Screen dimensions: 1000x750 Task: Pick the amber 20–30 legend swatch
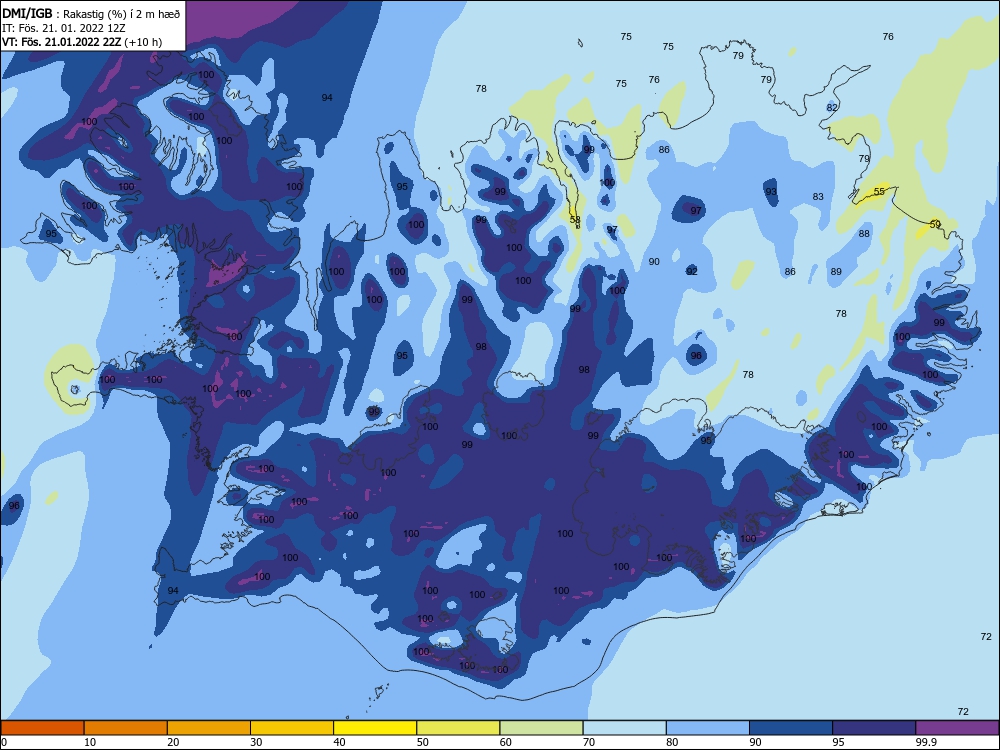point(209,728)
